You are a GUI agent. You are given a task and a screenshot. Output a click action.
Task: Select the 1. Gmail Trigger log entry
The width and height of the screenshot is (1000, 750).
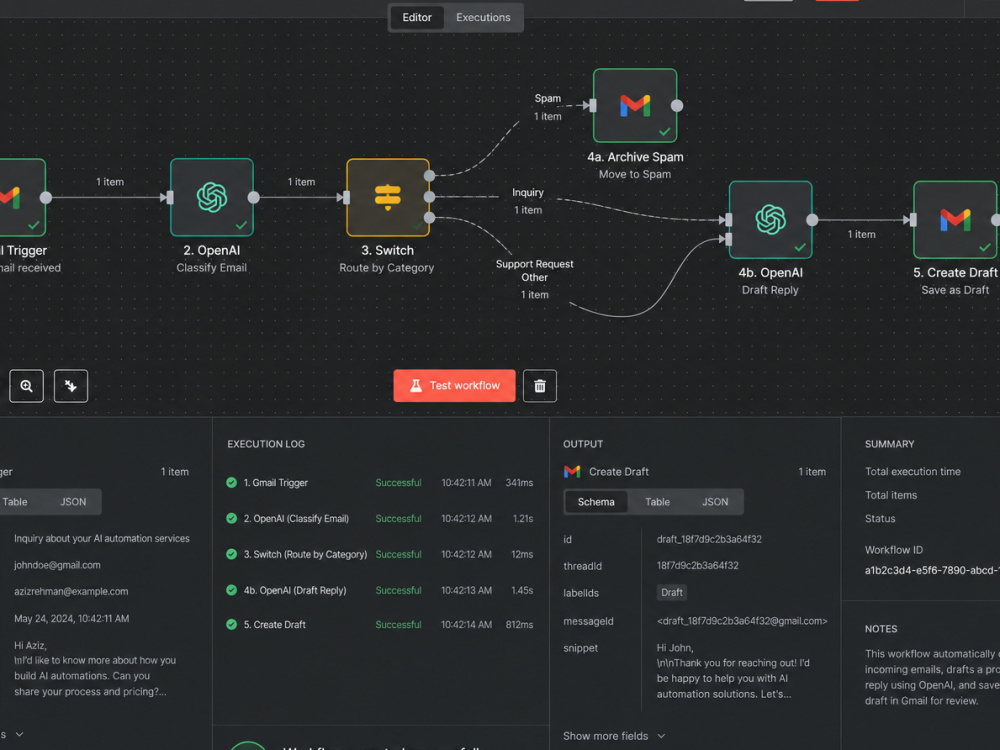[x=380, y=483]
